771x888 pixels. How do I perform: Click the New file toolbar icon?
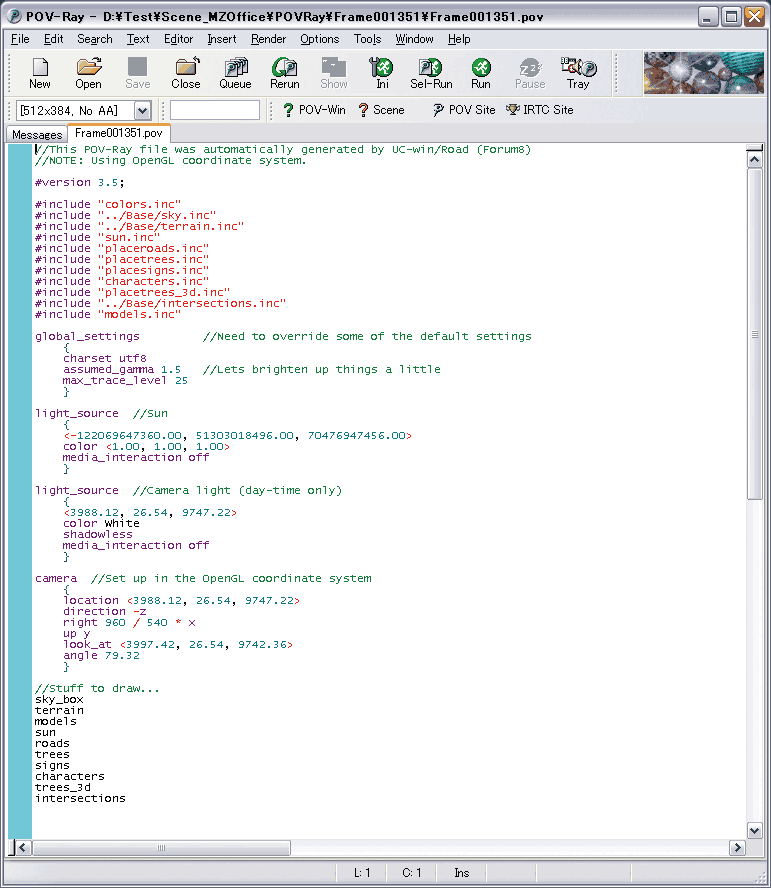tap(40, 73)
